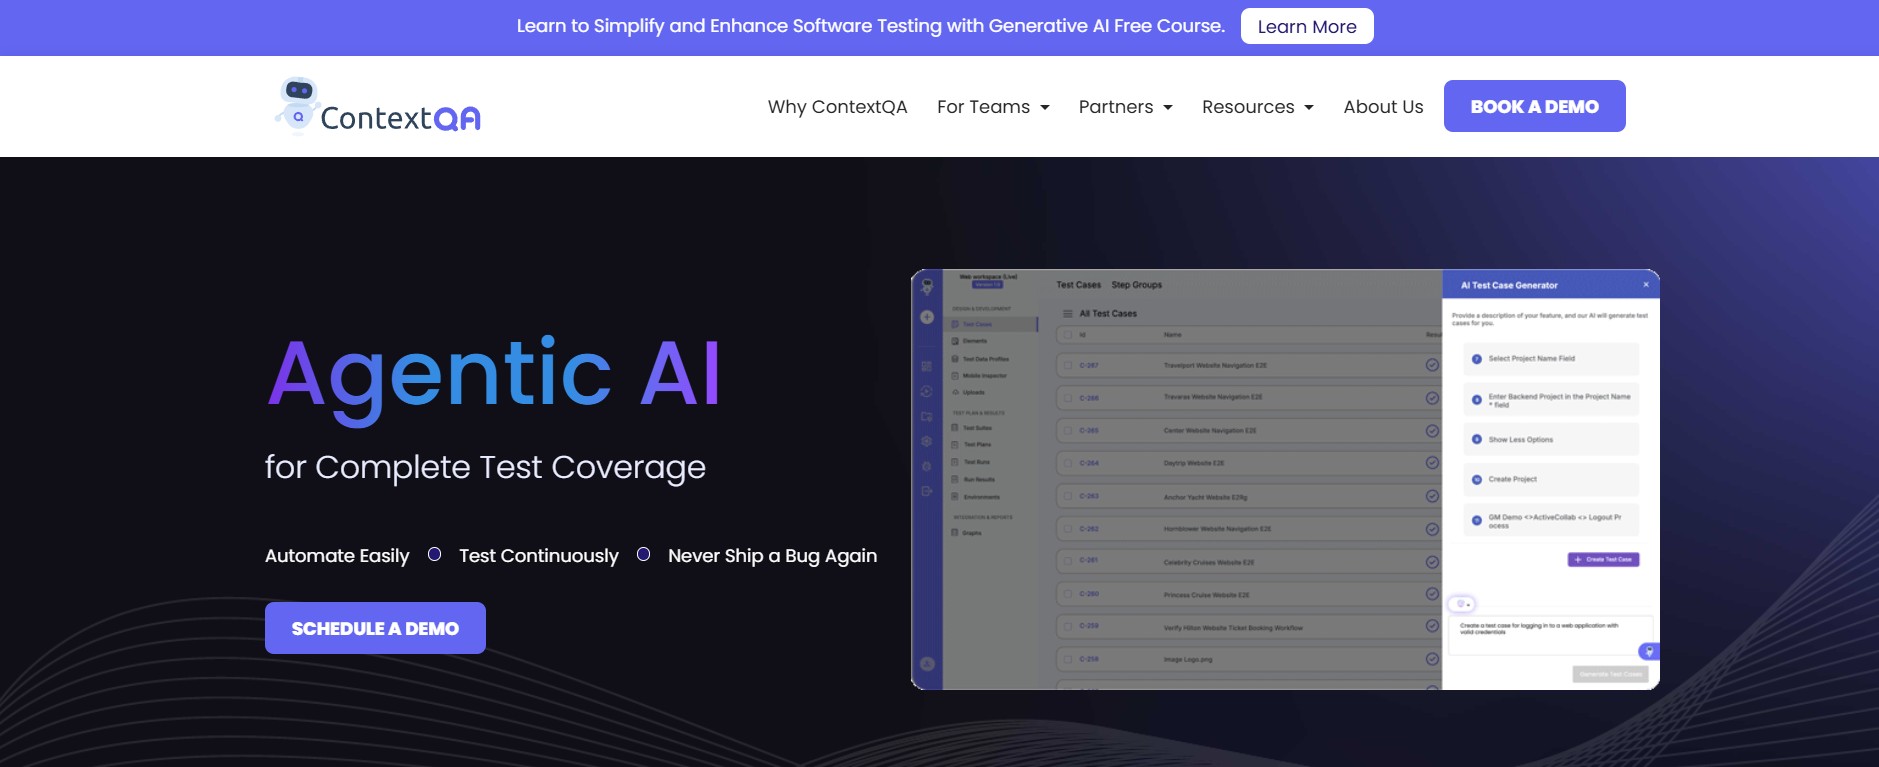This screenshot has width=1879, height=767.
Task: Click the robot icon atop the demo left rail
Action: tap(927, 287)
